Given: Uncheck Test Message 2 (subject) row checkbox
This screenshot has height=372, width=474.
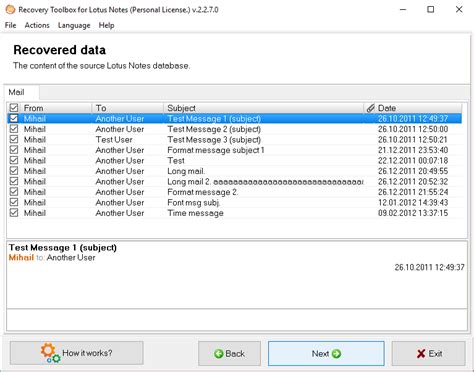Looking at the screenshot, I should tap(14, 129).
